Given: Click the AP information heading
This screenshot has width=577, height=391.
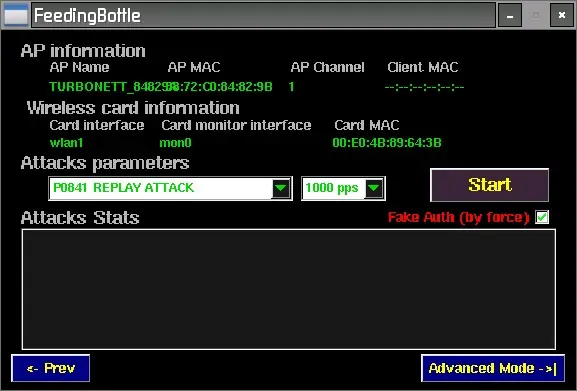Looking at the screenshot, I should tap(83, 51).
